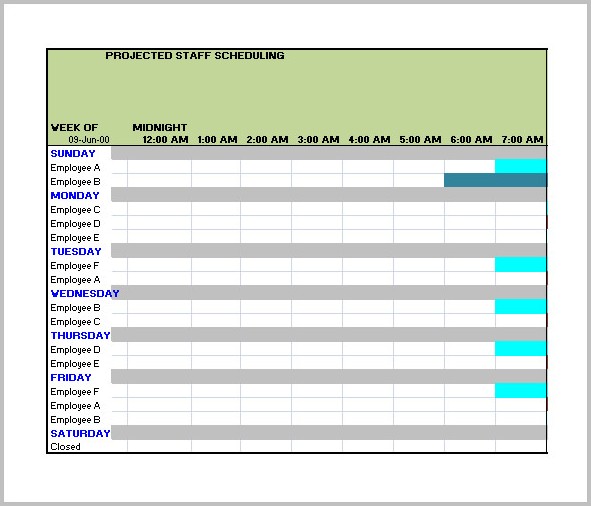Select Employee E under THURSDAY
Image resolution: width=591 pixels, height=506 pixels.
point(75,363)
